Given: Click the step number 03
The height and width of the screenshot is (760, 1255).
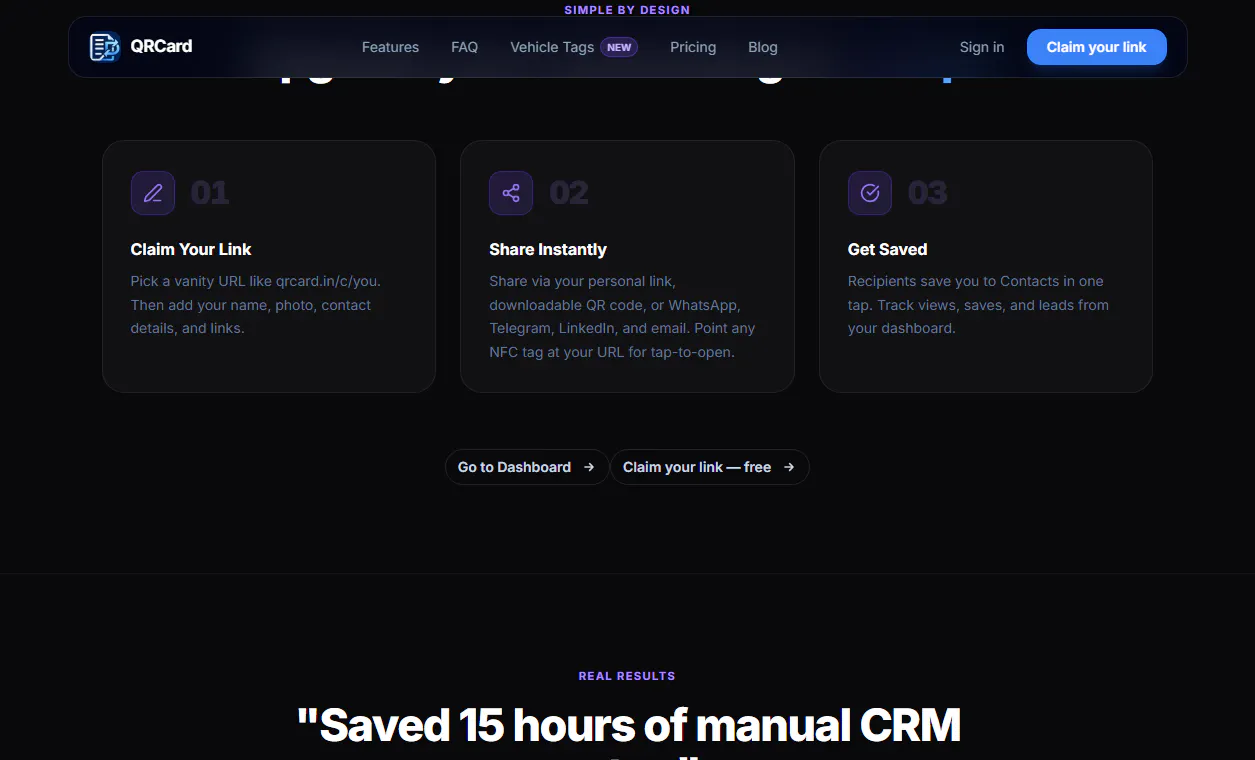Looking at the screenshot, I should [928, 193].
